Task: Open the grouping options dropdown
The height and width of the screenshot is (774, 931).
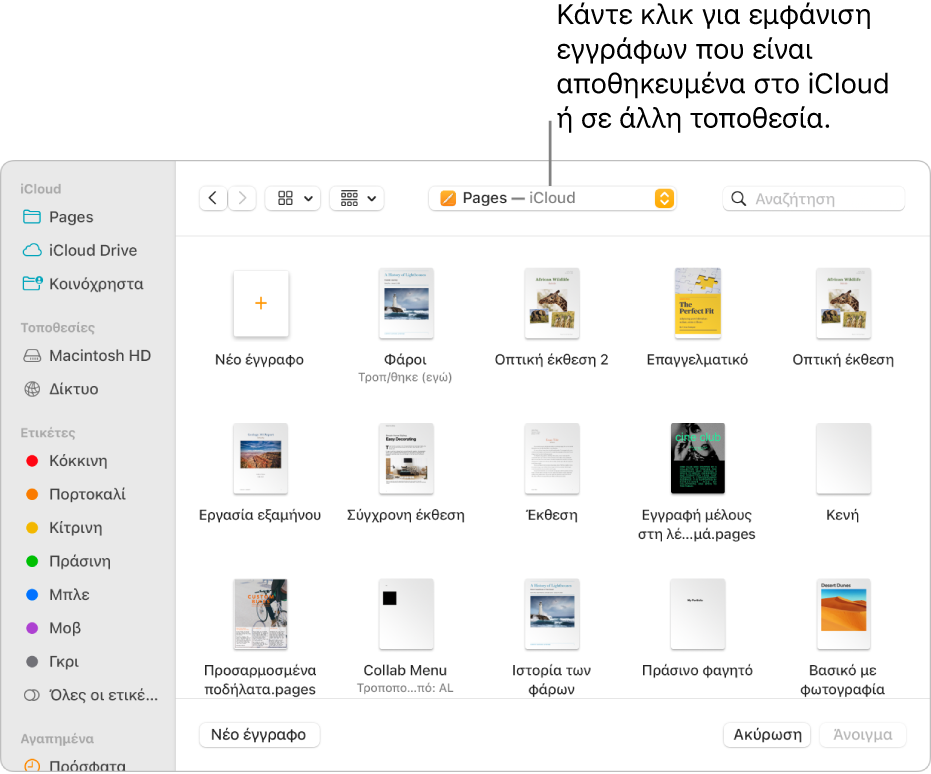Action: pyautogui.click(x=357, y=198)
